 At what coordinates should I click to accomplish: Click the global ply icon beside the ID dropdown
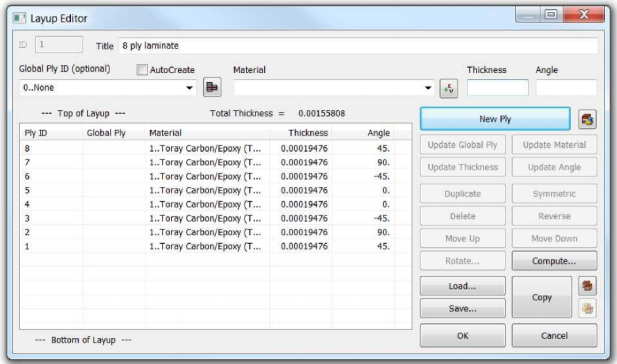[x=212, y=87]
